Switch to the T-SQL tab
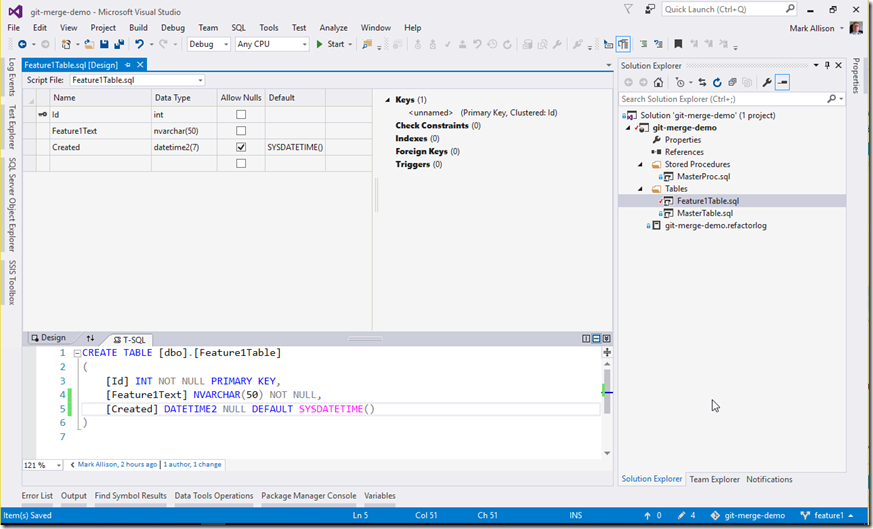The width and height of the screenshot is (873, 529). [129, 339]
